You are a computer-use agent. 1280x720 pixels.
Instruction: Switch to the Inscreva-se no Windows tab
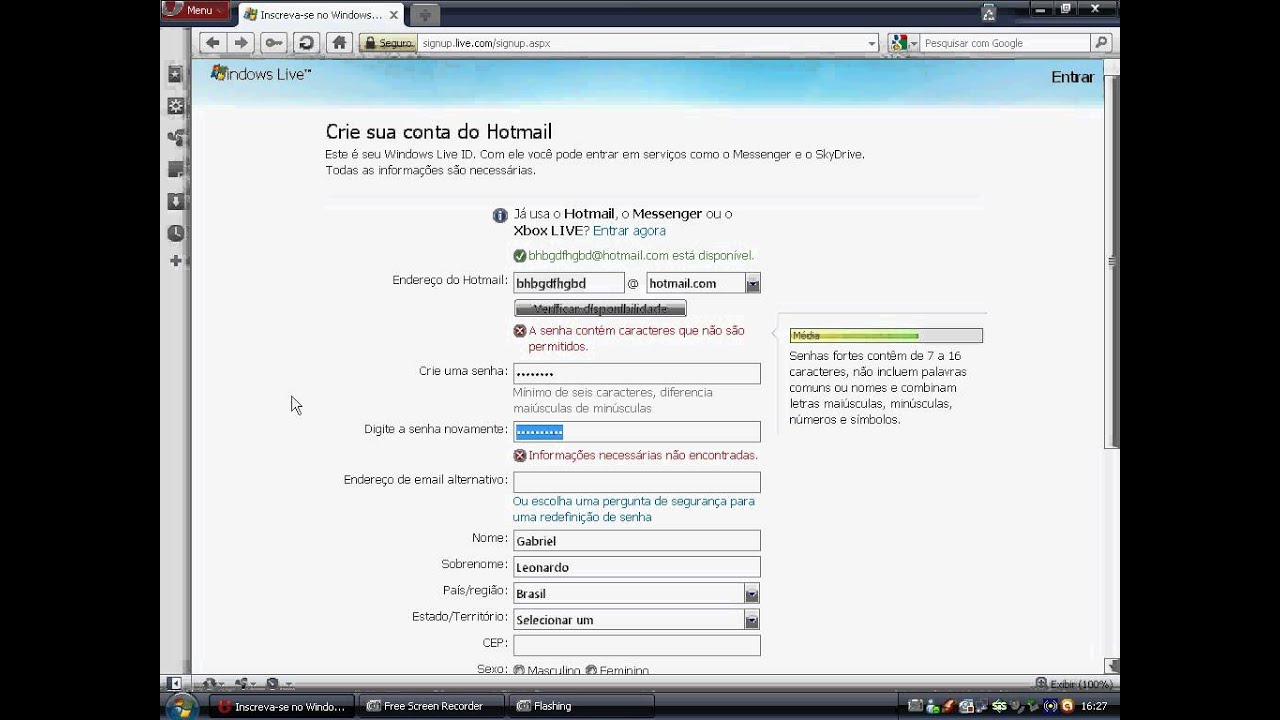point(320,15)
